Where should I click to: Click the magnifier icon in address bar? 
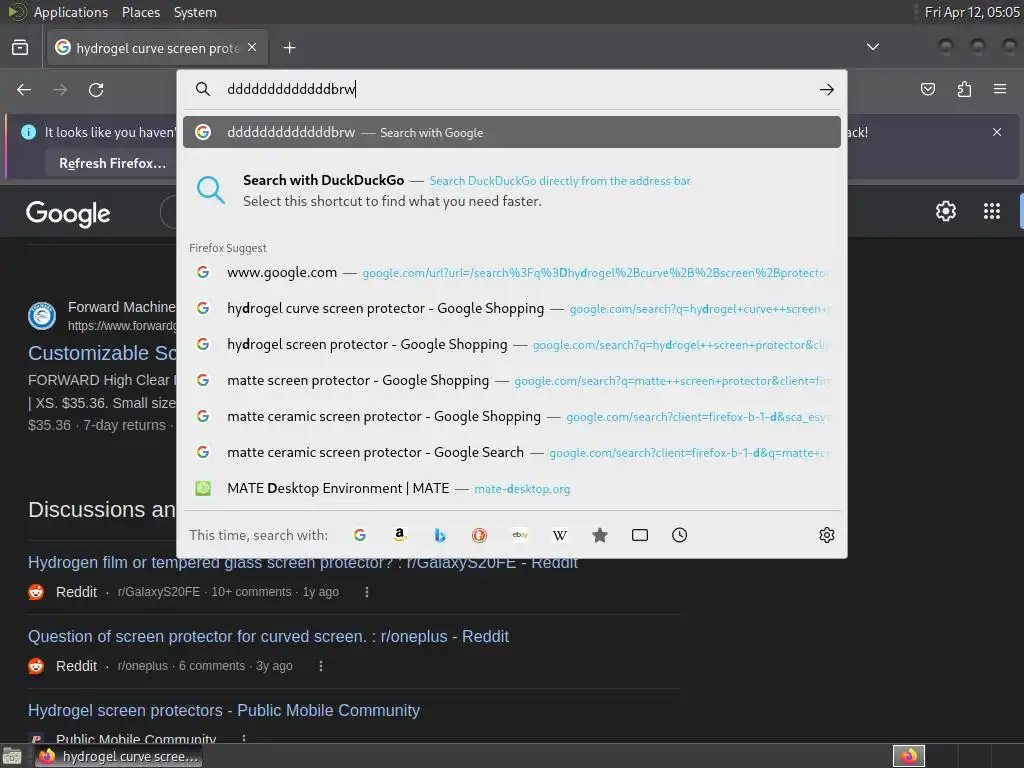203,89
